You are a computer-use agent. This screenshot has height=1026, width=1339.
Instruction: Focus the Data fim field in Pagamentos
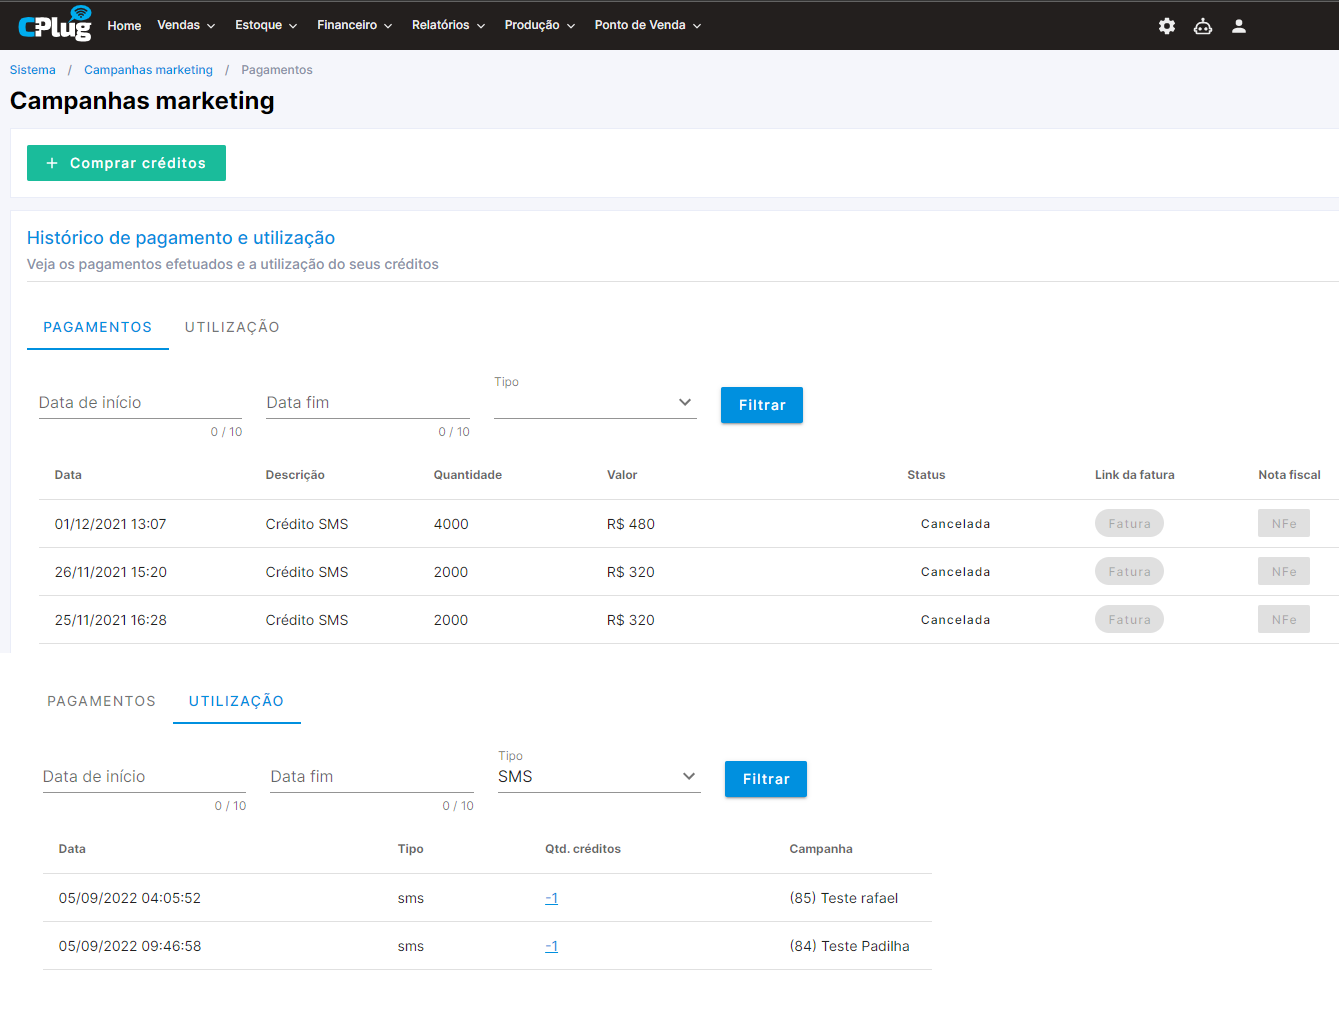[368, 403]
